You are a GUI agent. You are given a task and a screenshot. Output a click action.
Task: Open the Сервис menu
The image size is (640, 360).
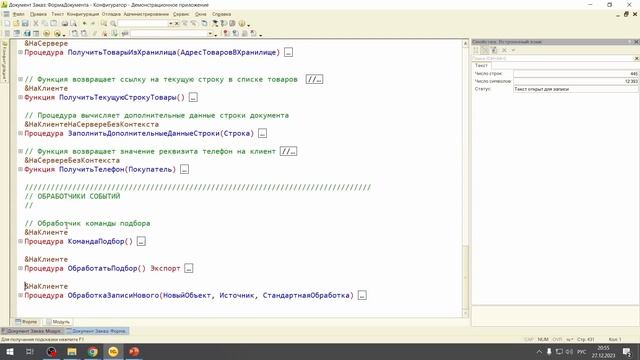click(181, 14)
